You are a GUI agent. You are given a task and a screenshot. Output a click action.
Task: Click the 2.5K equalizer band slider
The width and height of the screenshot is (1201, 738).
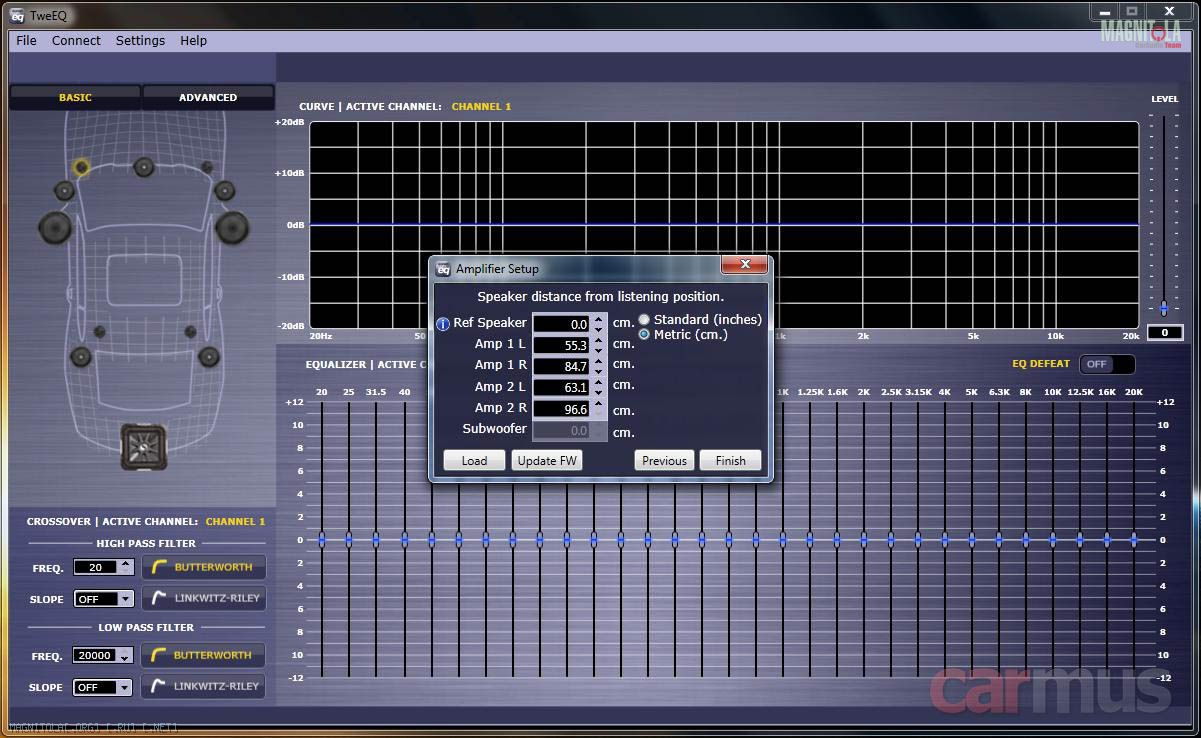(891, 539)
